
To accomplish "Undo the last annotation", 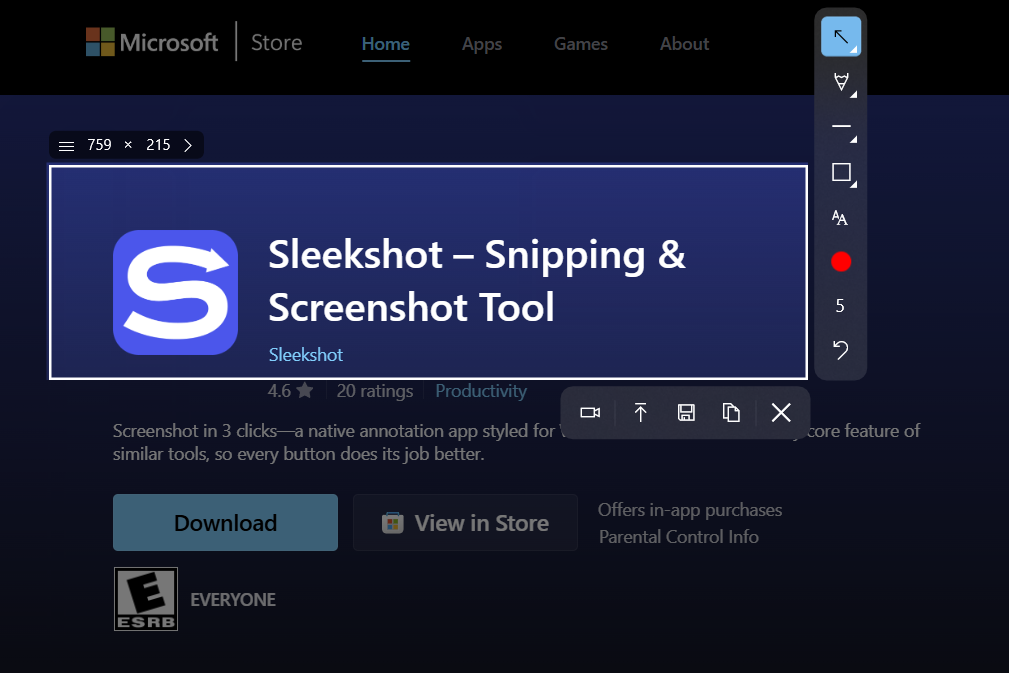I will click(x=840, y=349).
